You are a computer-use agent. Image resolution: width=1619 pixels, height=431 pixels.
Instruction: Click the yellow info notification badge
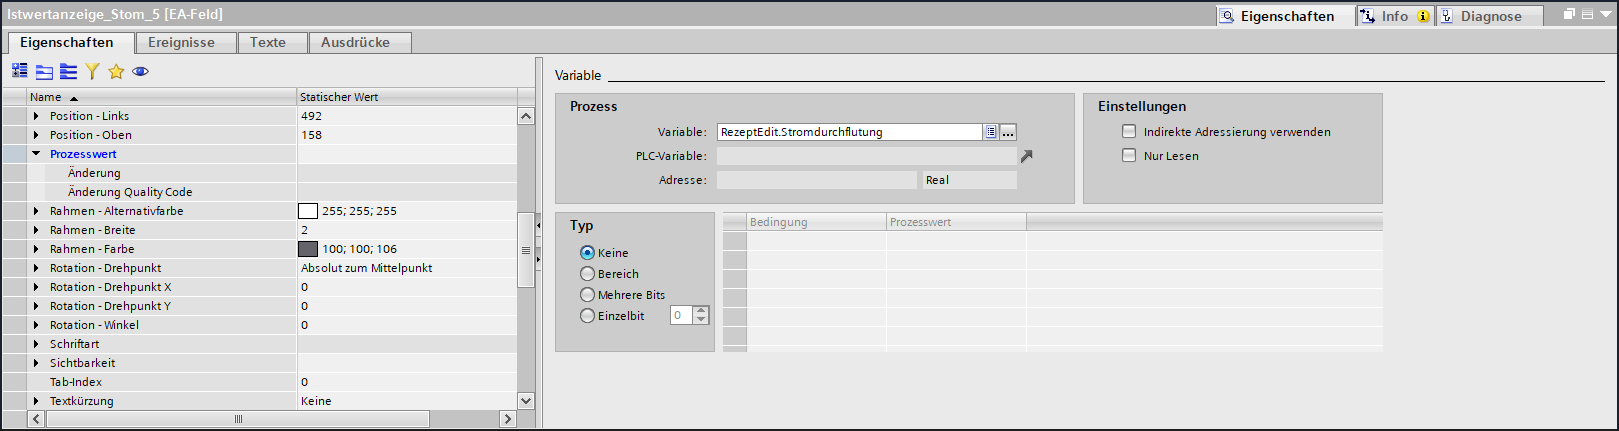[1423, 17]
